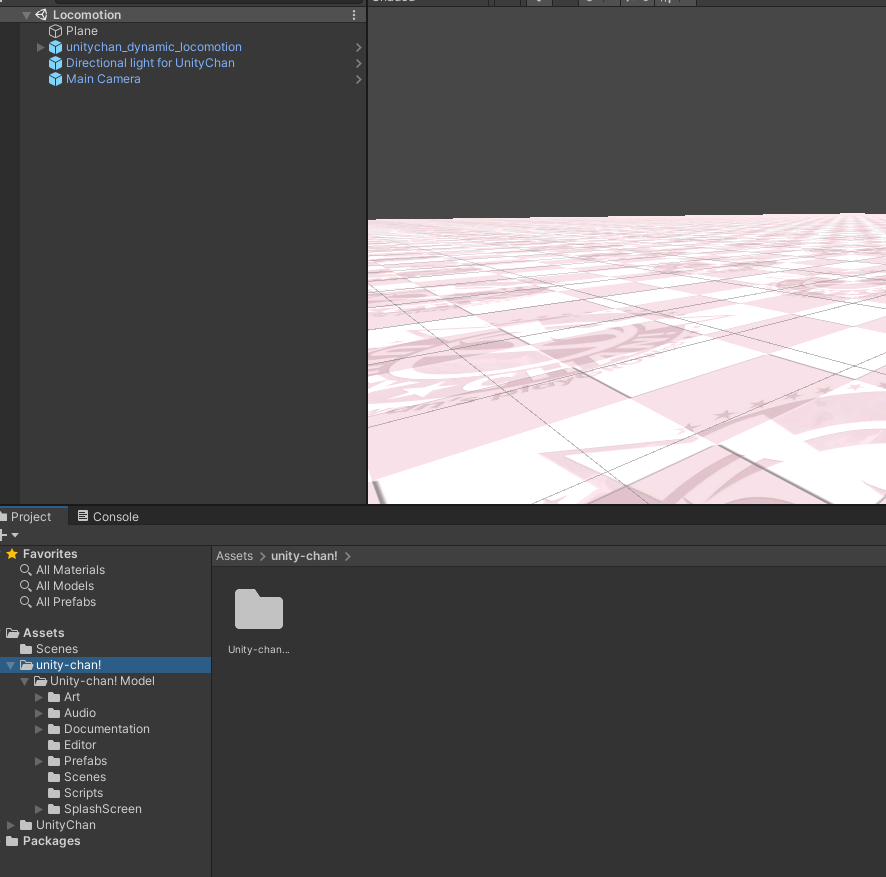
Task: Click the Console tab's log icon
Action: click(82, 516)
